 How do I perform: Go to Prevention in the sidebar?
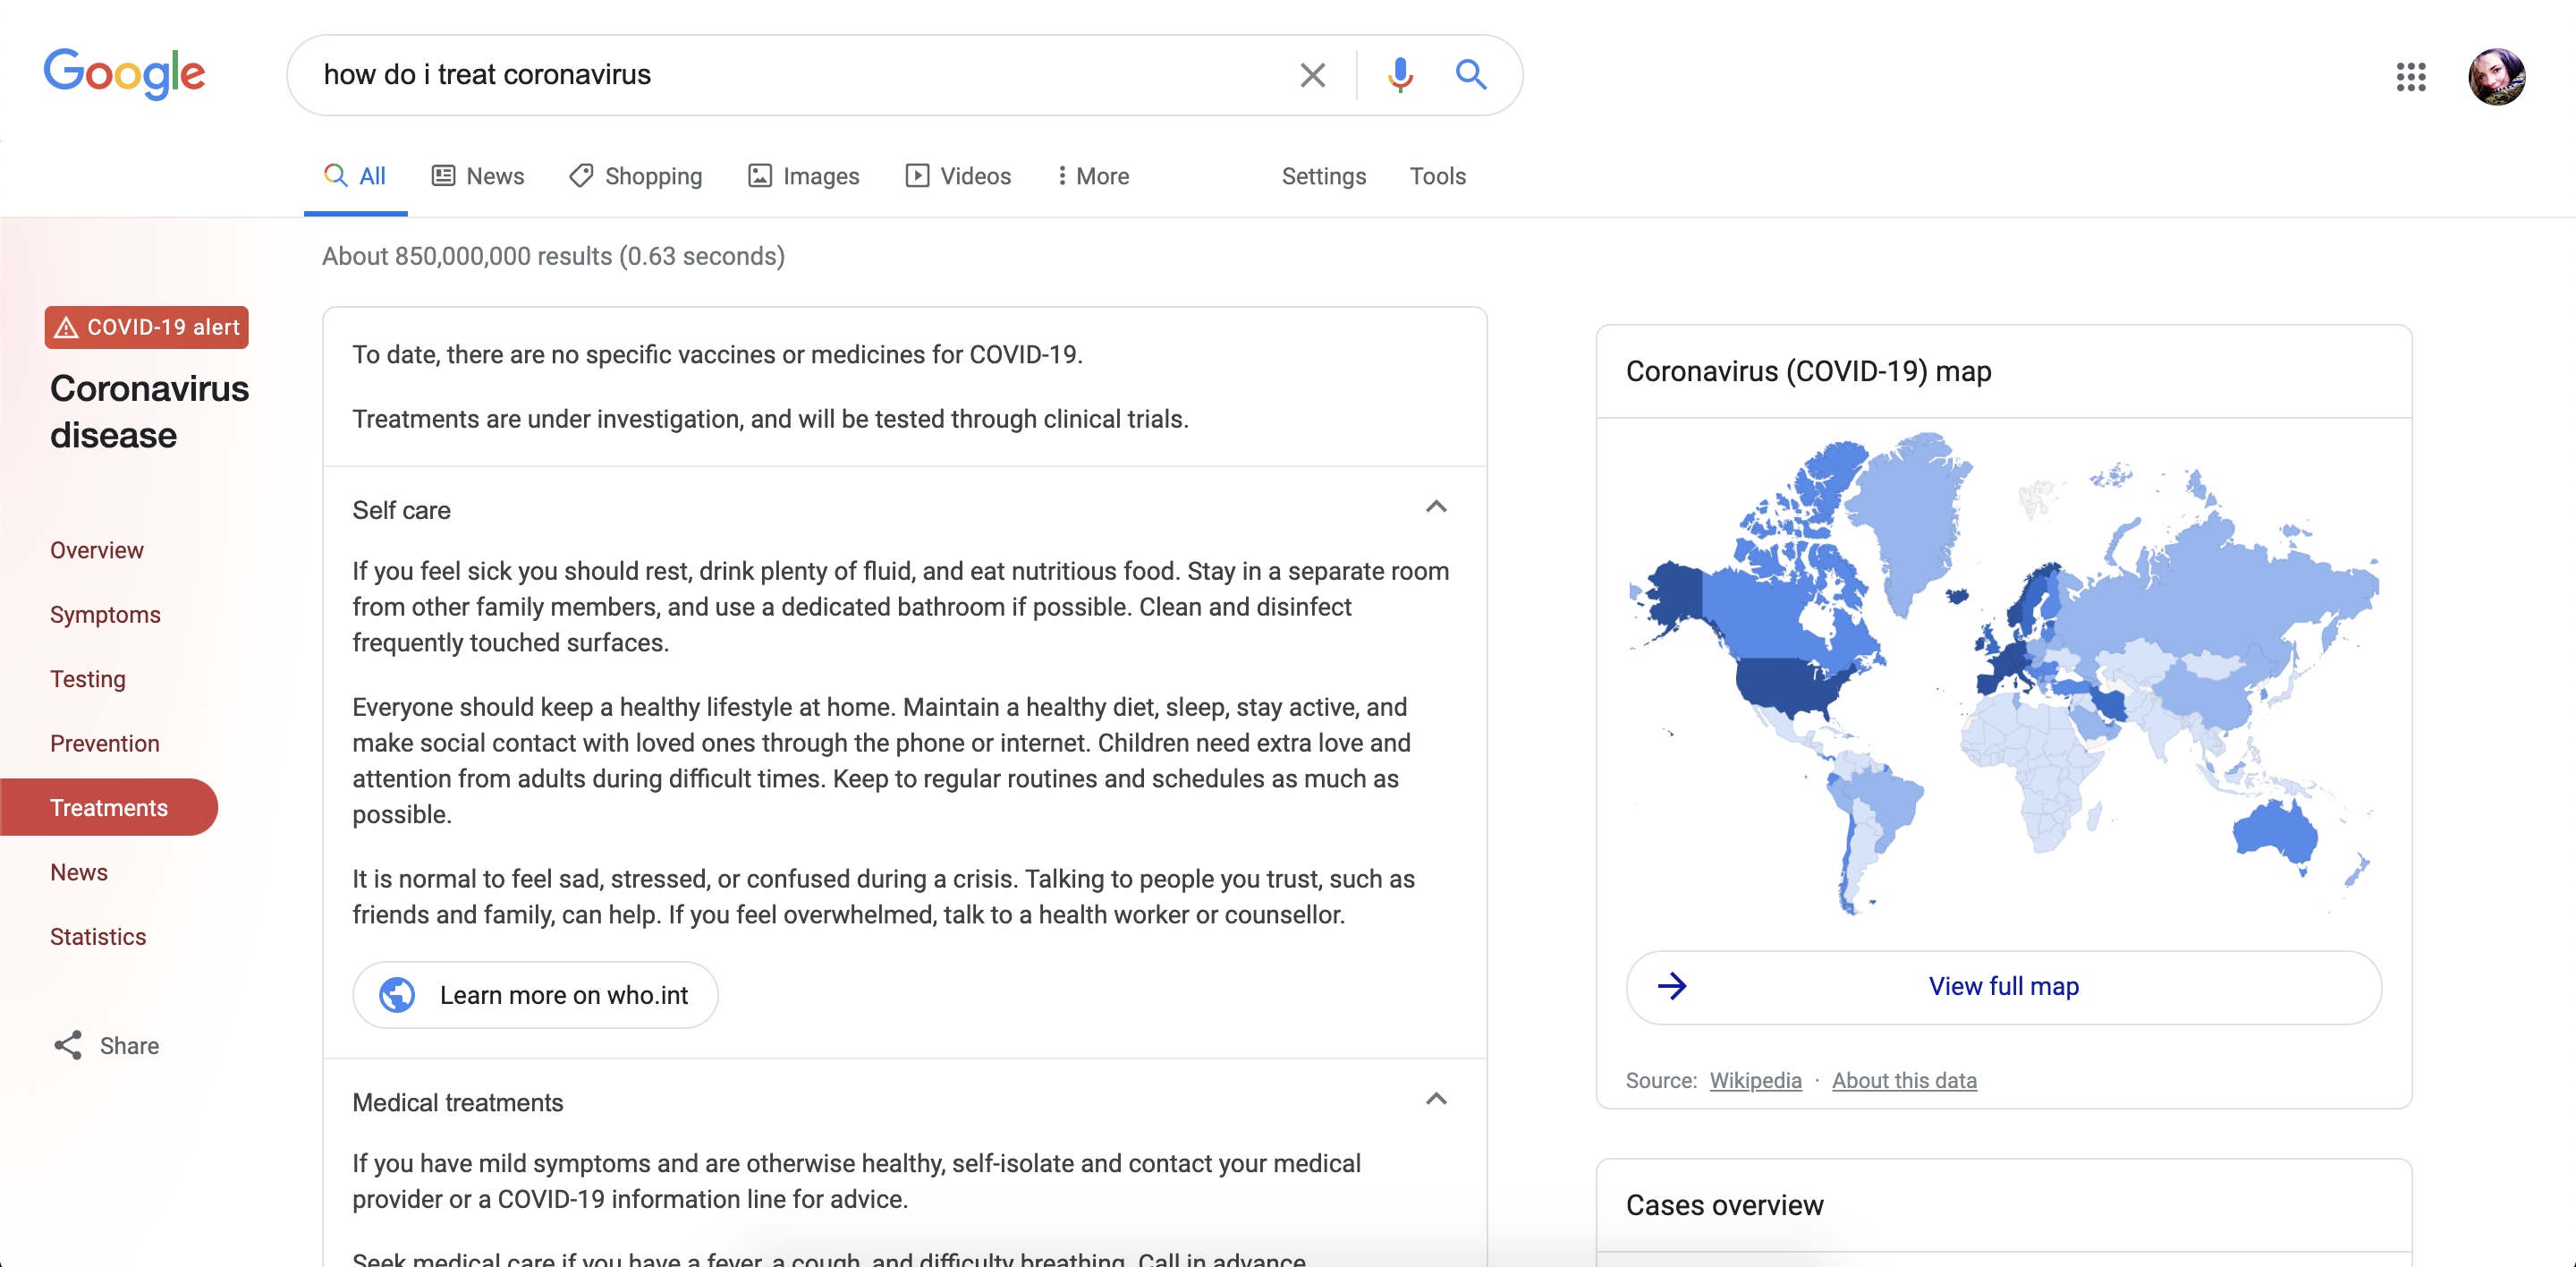tap(105, 743)
